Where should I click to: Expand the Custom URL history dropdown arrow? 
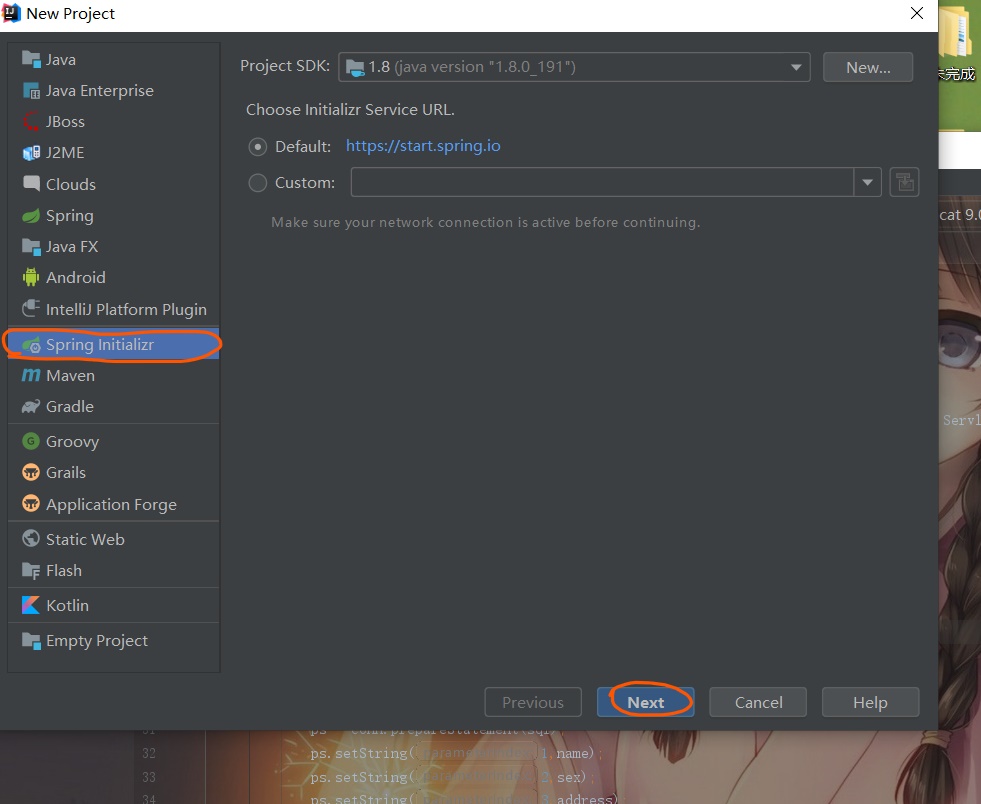point(867,182)
